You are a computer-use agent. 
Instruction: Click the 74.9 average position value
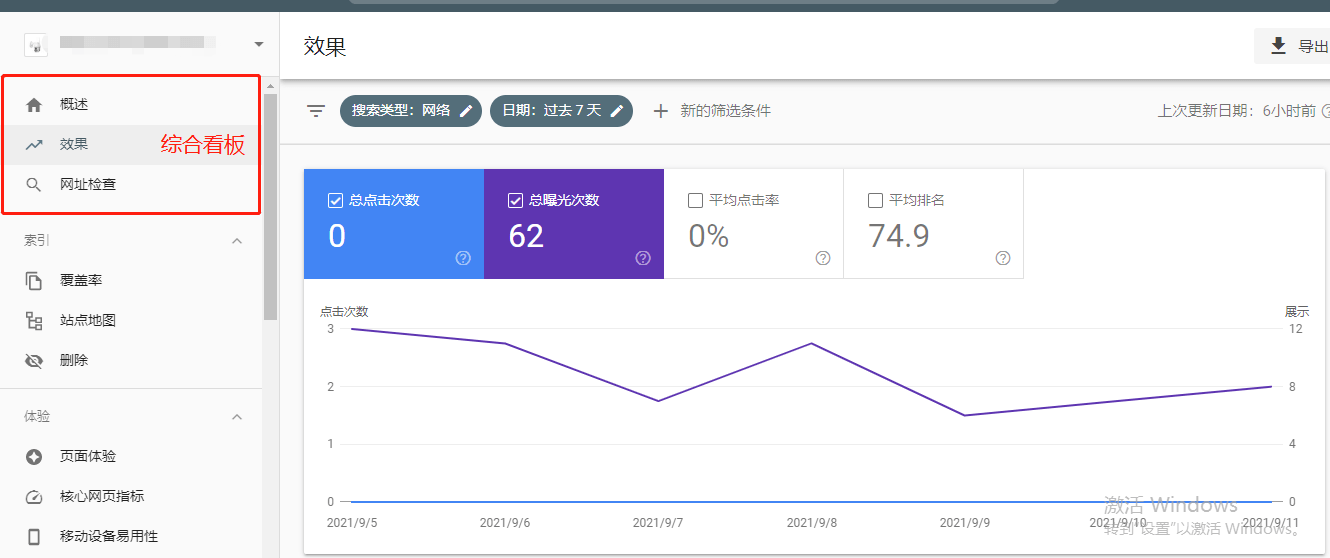pos(899,236)
